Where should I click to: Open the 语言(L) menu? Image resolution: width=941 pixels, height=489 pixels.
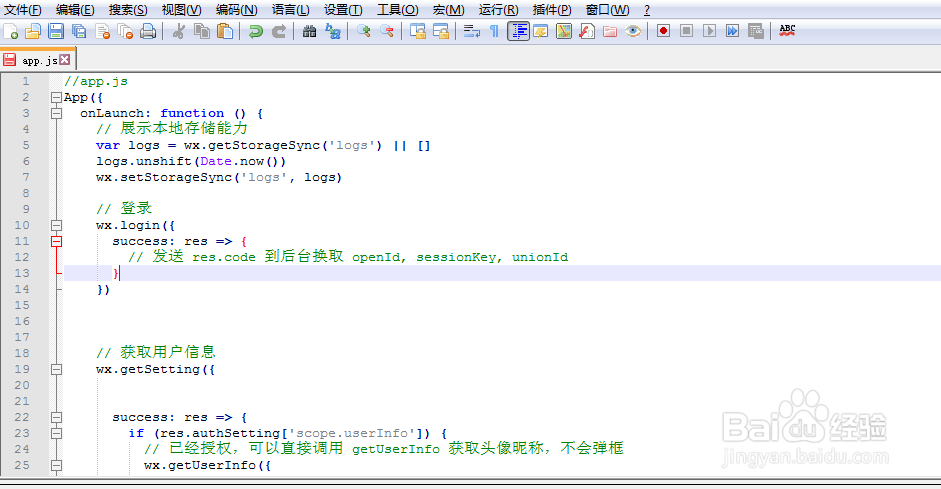tap(290, 10)
